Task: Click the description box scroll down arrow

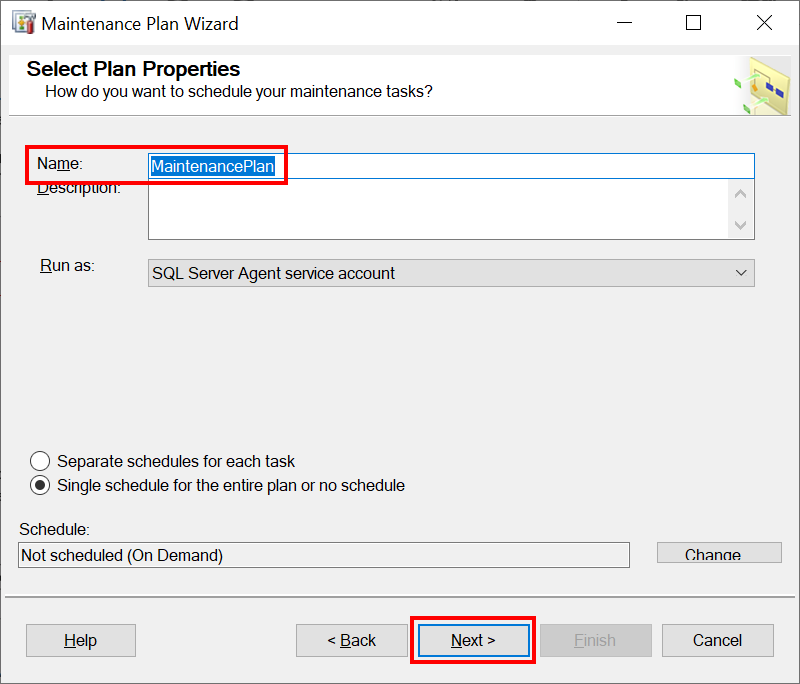Action: pos(740,224)
